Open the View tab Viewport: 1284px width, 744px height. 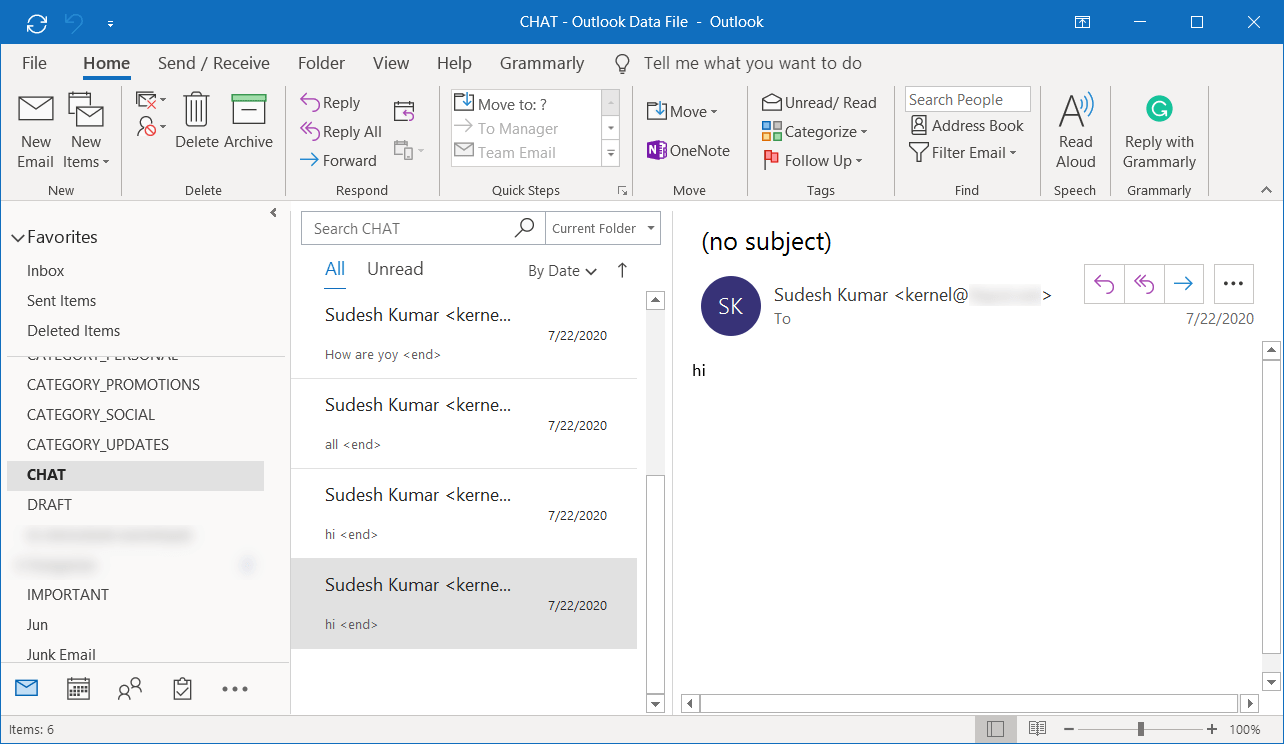coord(391,63)
